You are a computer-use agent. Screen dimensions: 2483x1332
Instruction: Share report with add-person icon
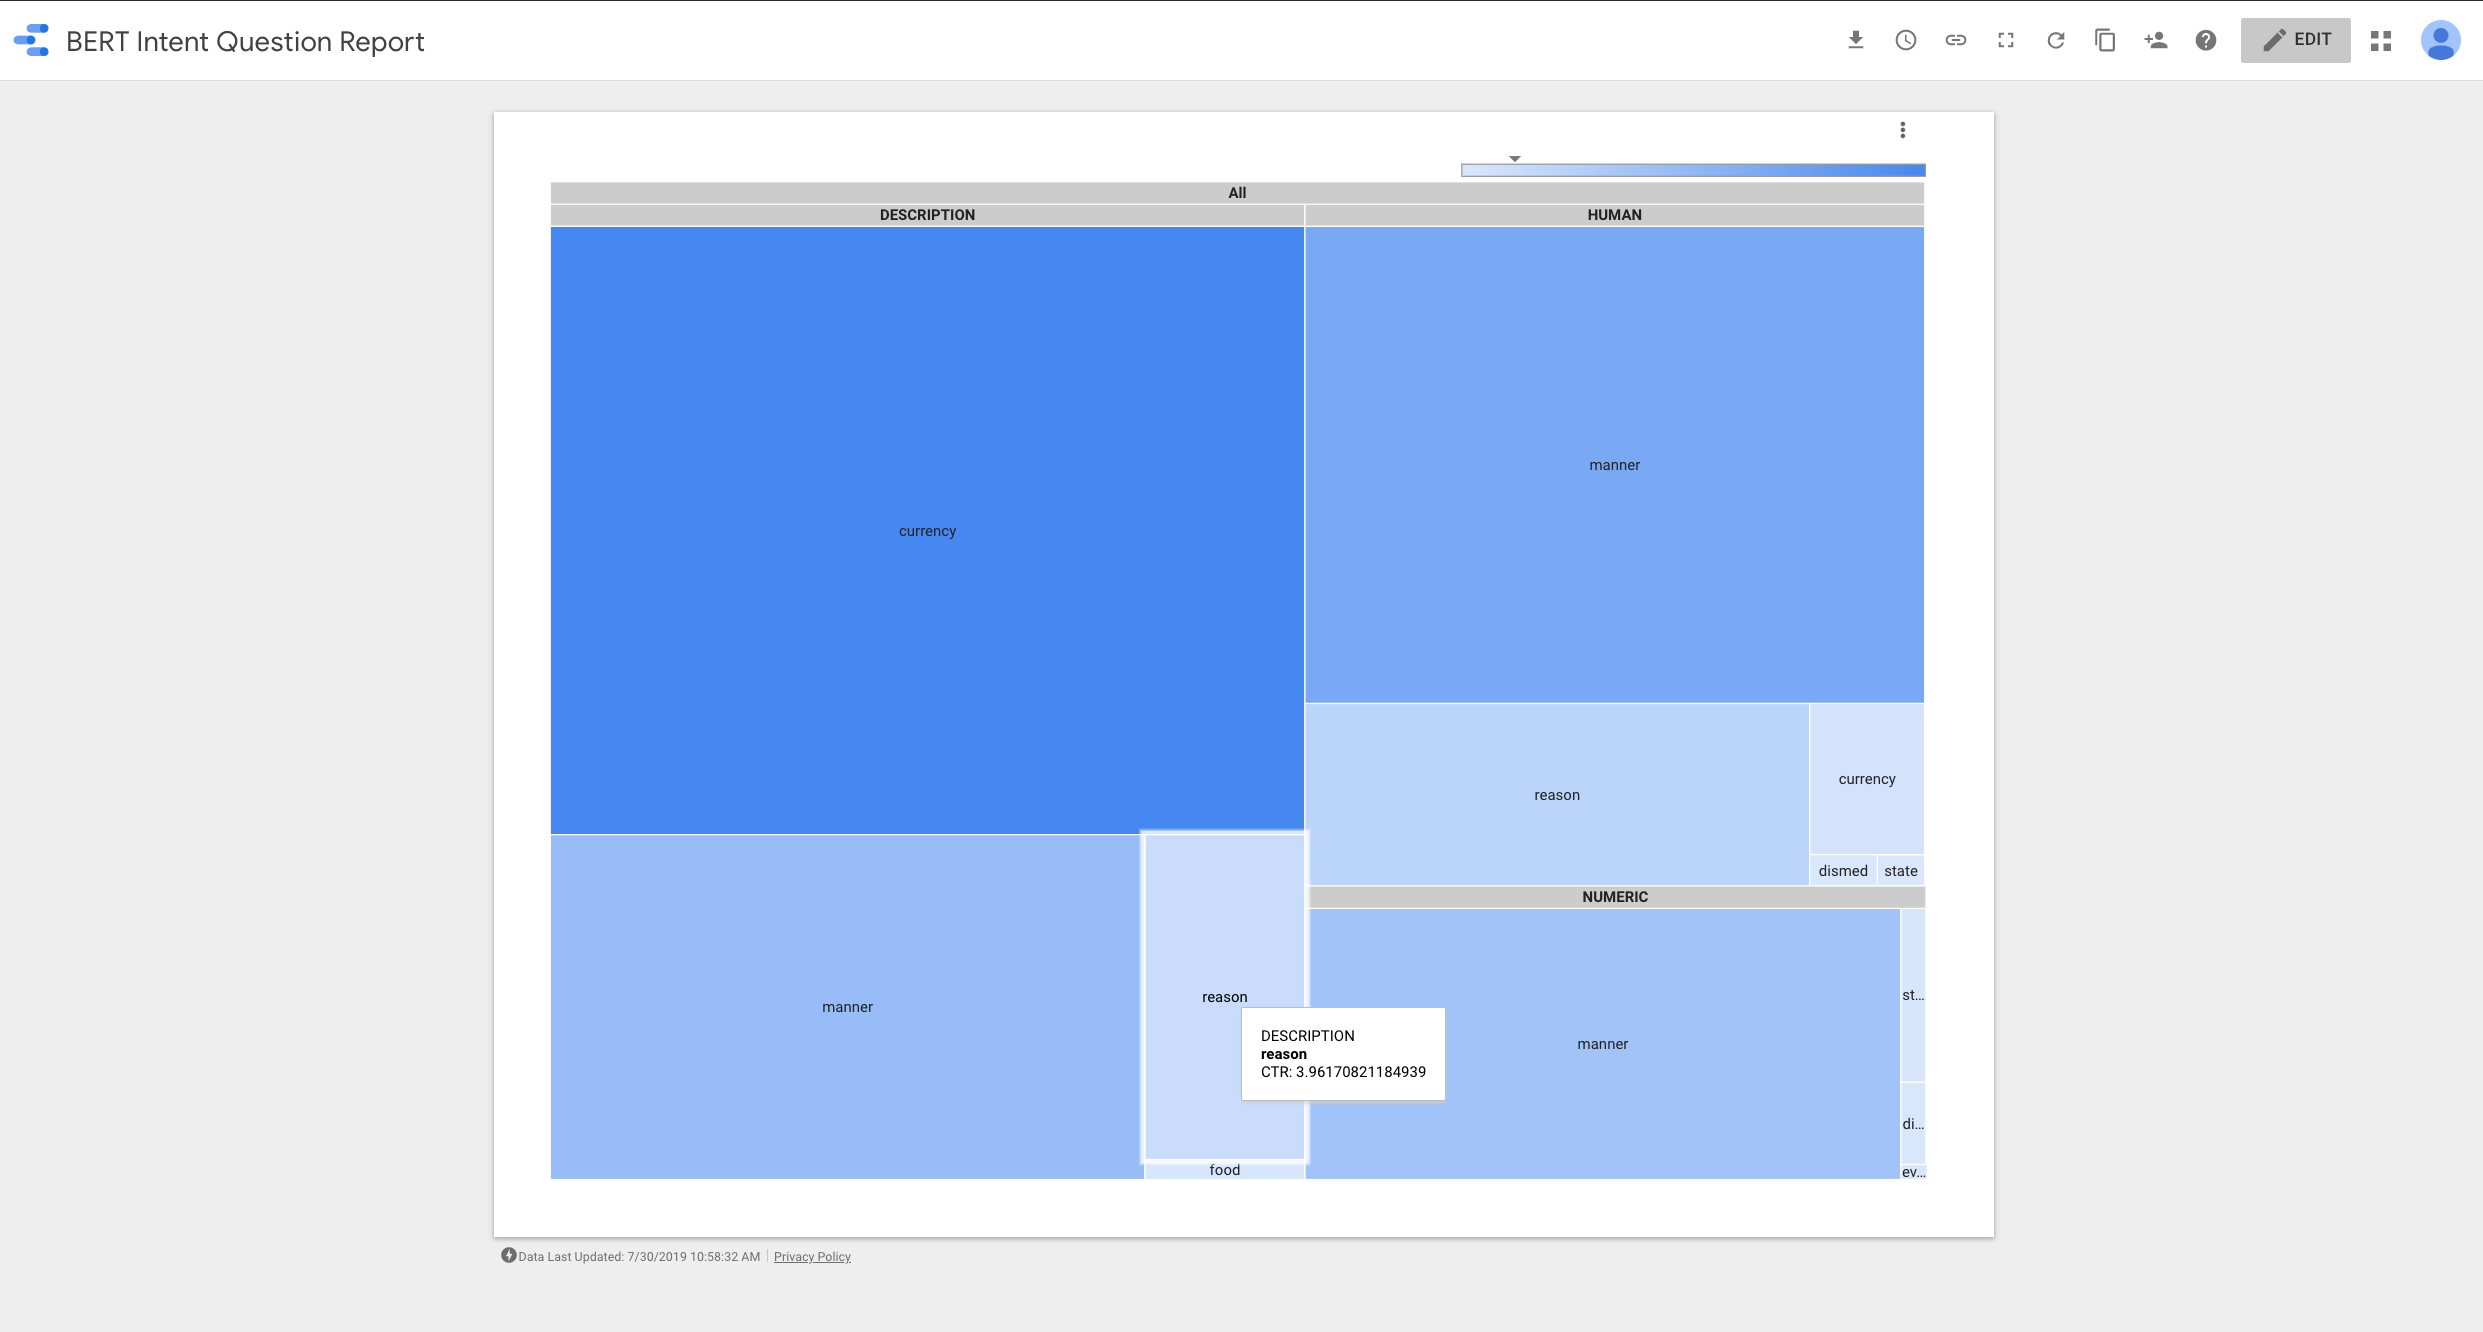pos(2155,40)
